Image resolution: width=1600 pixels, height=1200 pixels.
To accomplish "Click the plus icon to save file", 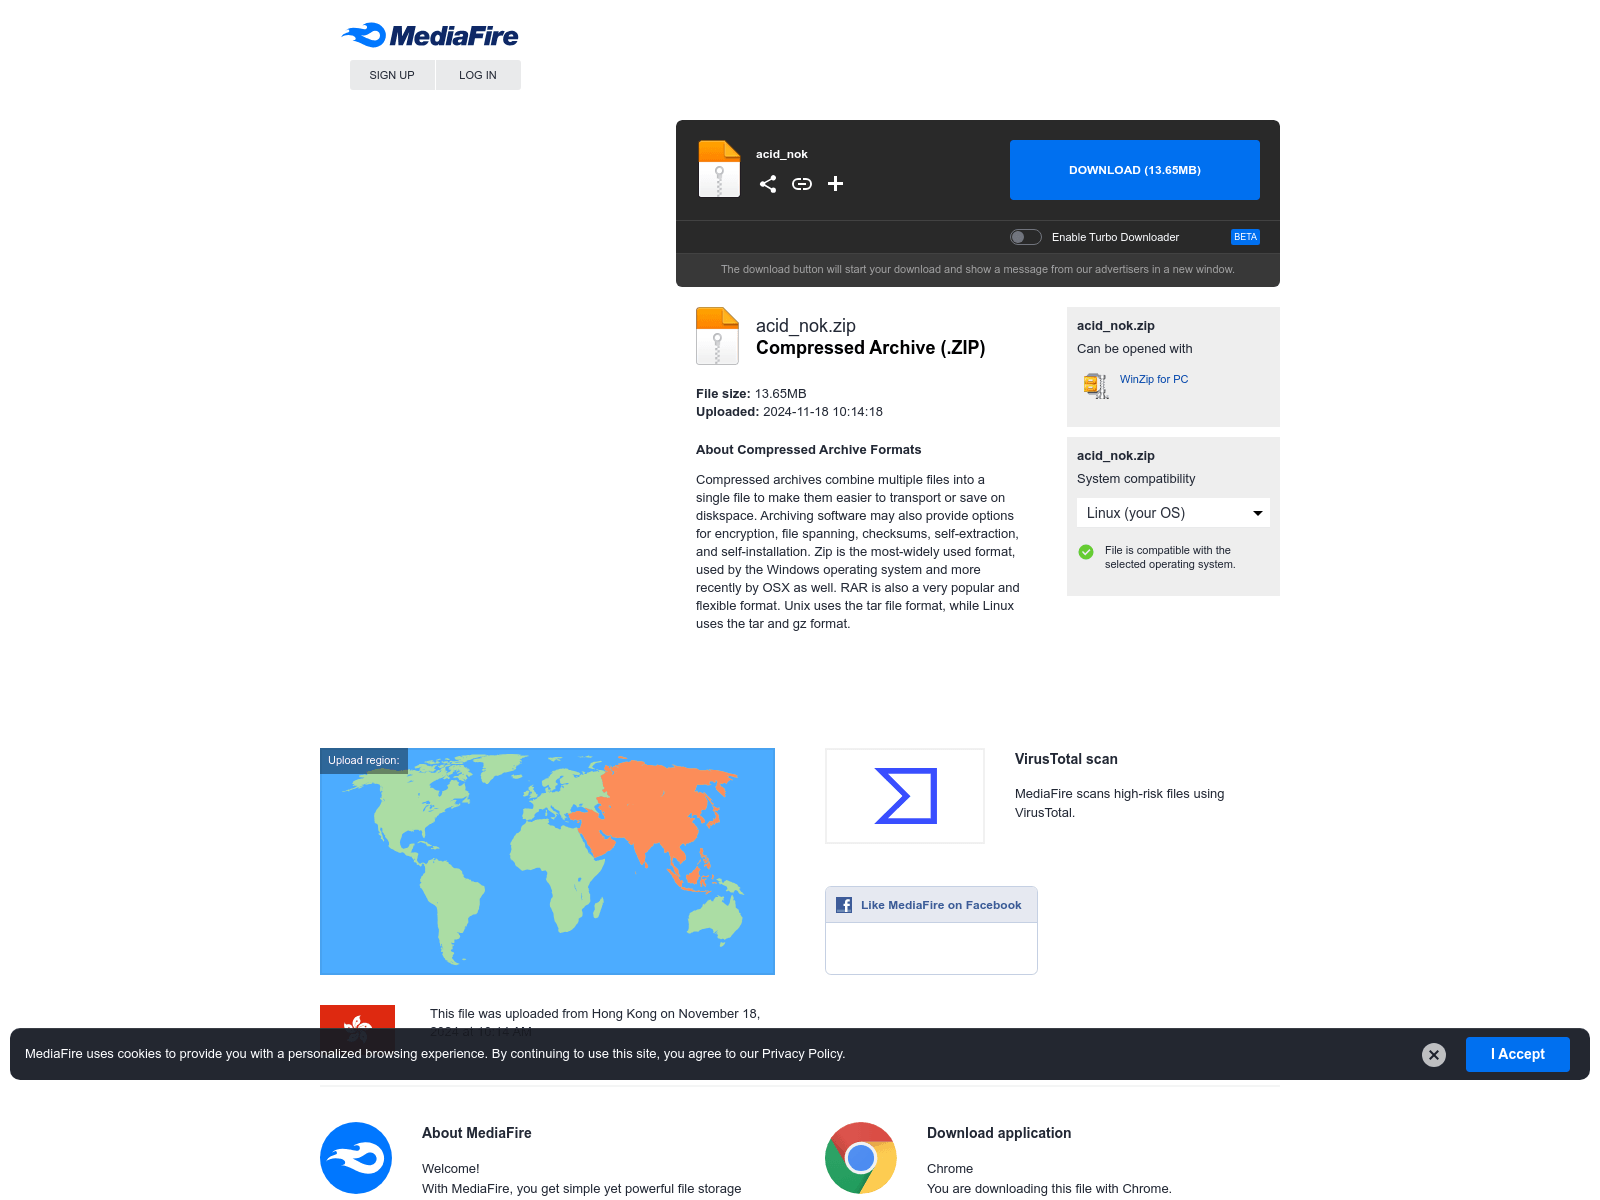I will tap(836, 184).
